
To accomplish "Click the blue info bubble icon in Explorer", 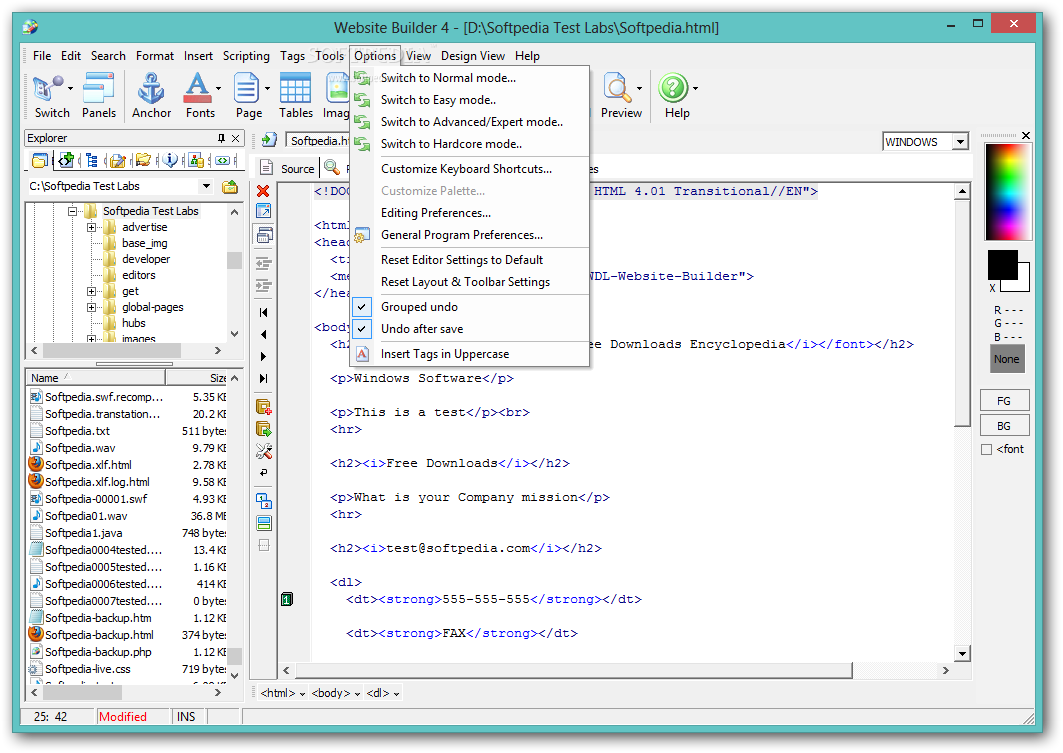I will [x=170, y=161].
